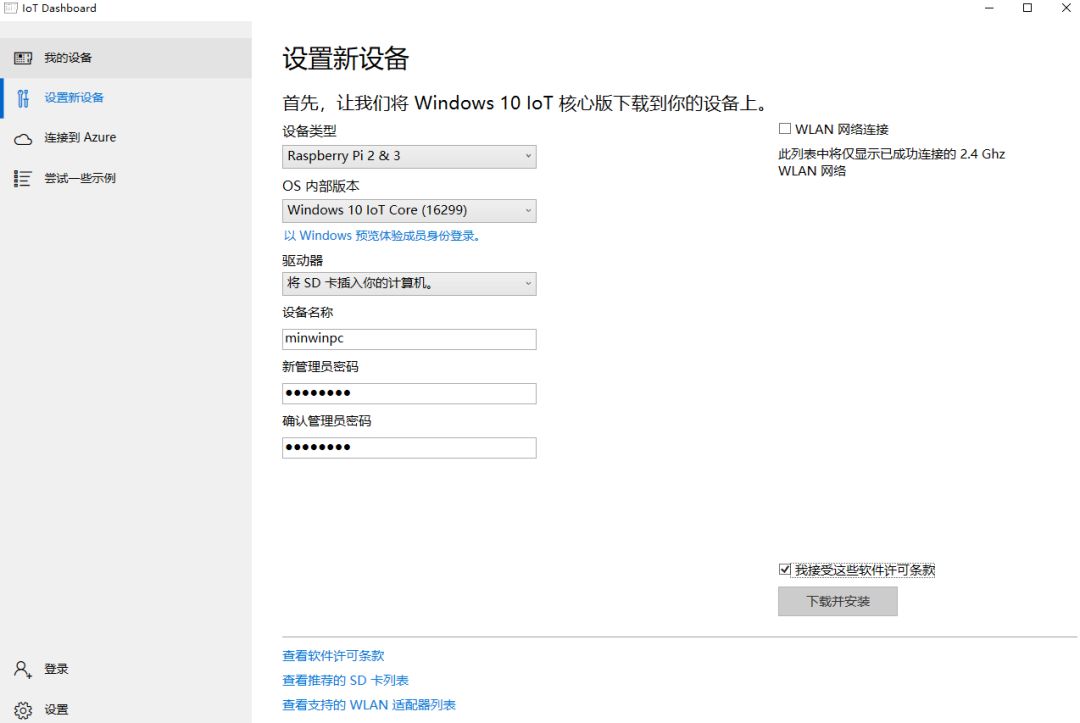Click the sign-in person icon

(23, 669)
